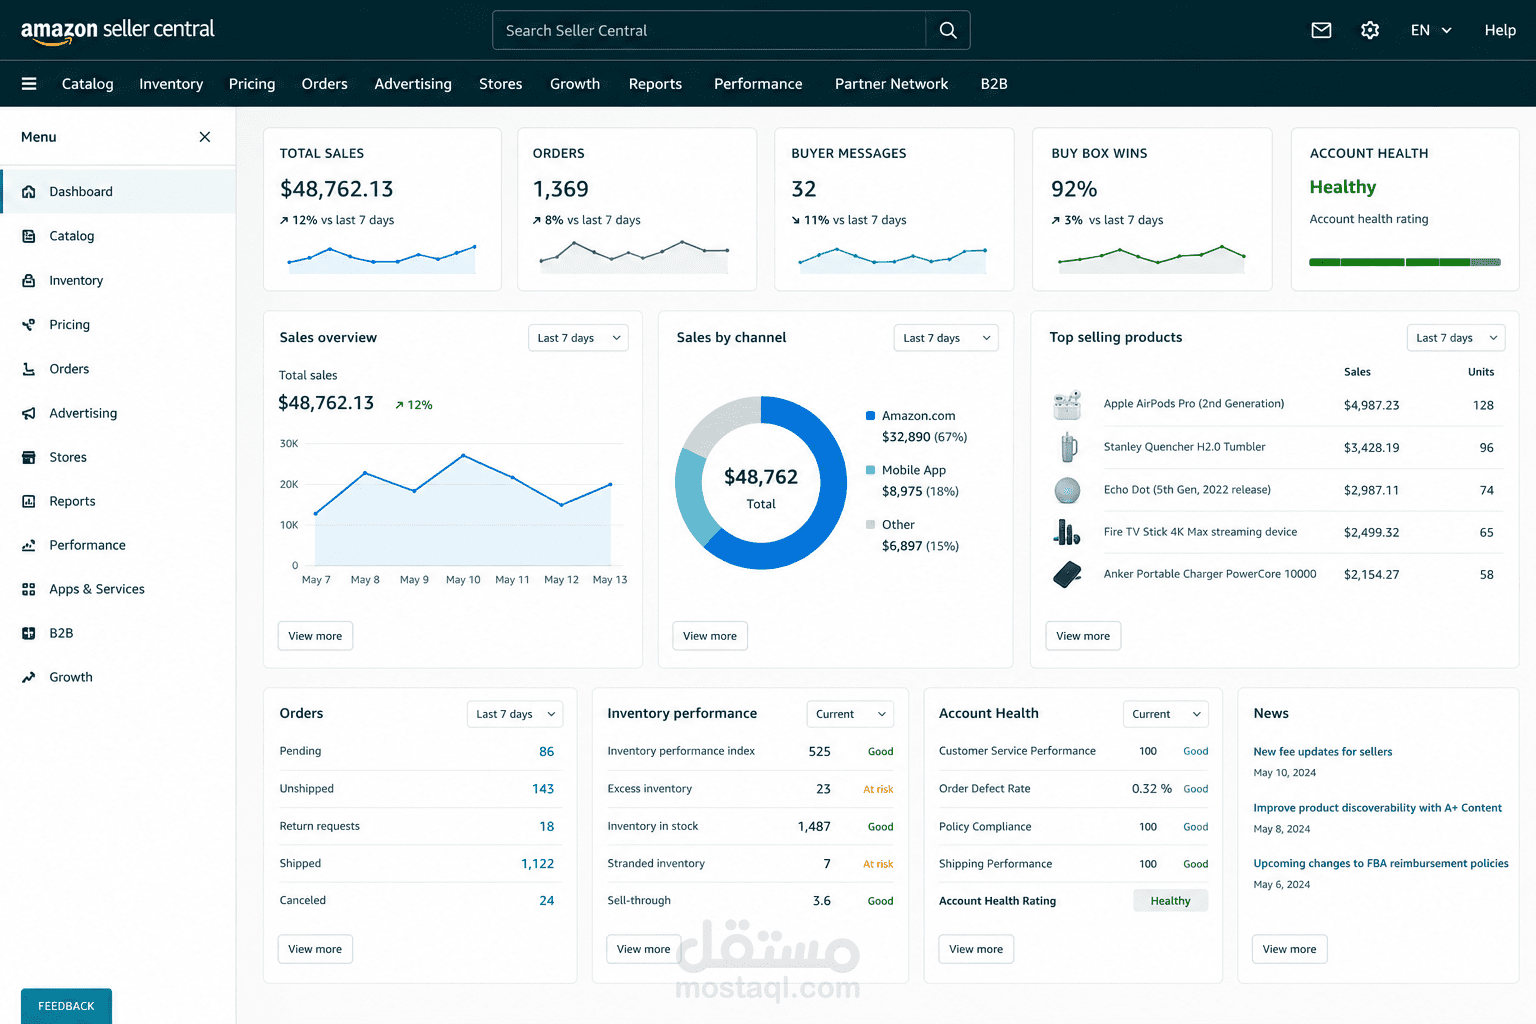Click the Other gray legend swatch
This screenshot has height=1024, width=1536.
tap(870, 525)
